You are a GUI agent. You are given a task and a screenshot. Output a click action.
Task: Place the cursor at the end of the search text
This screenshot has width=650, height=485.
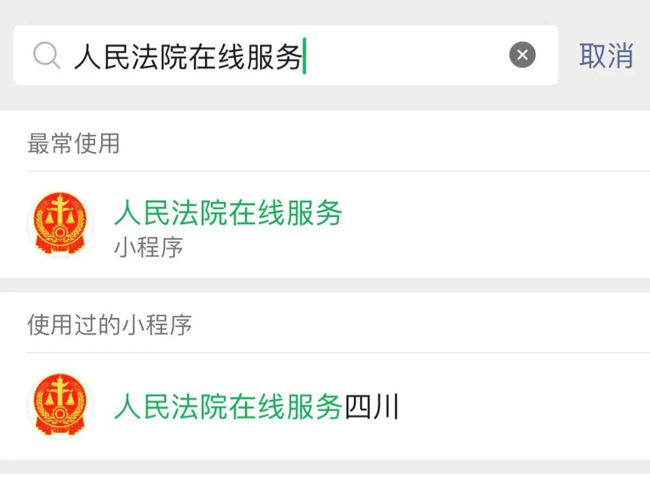[x=305, y=56]
